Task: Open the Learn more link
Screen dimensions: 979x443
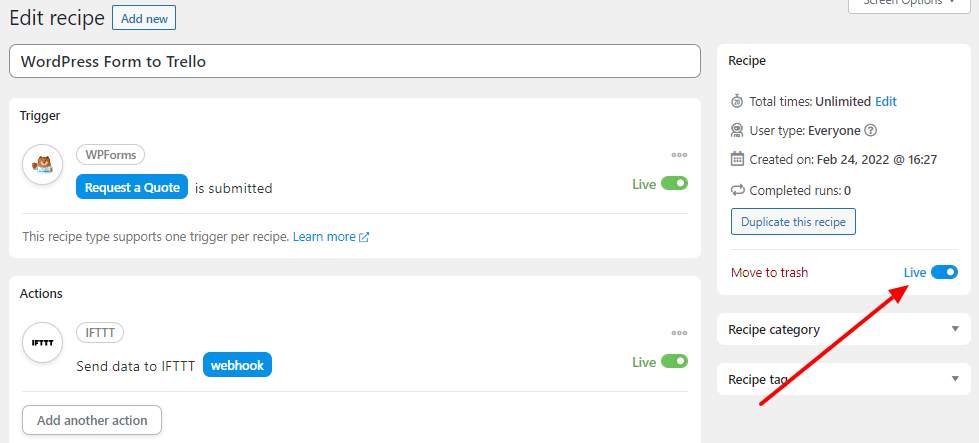Action: point(331,237)
